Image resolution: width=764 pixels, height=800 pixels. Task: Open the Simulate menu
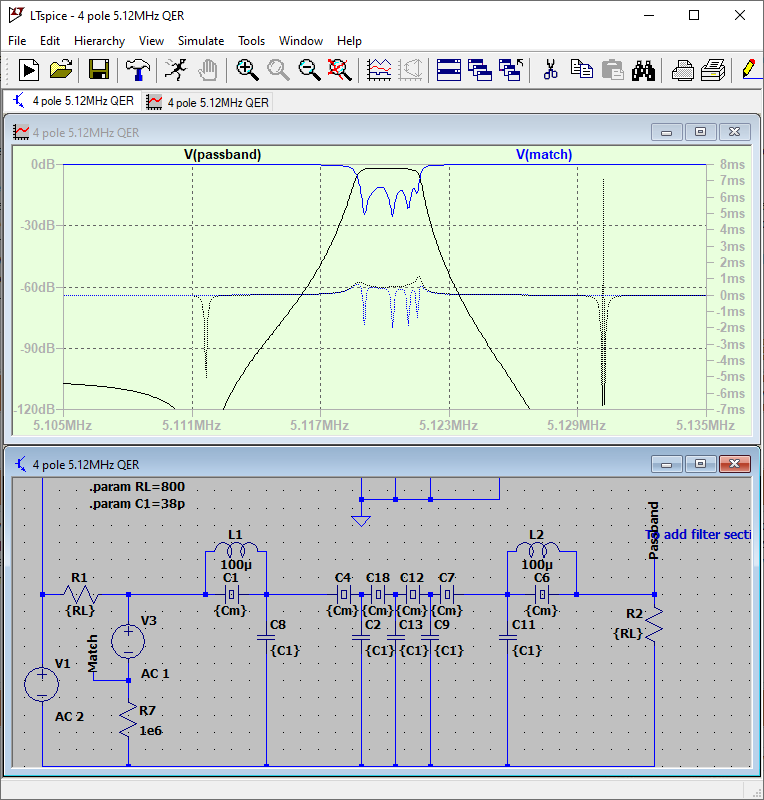coord(201,41)
